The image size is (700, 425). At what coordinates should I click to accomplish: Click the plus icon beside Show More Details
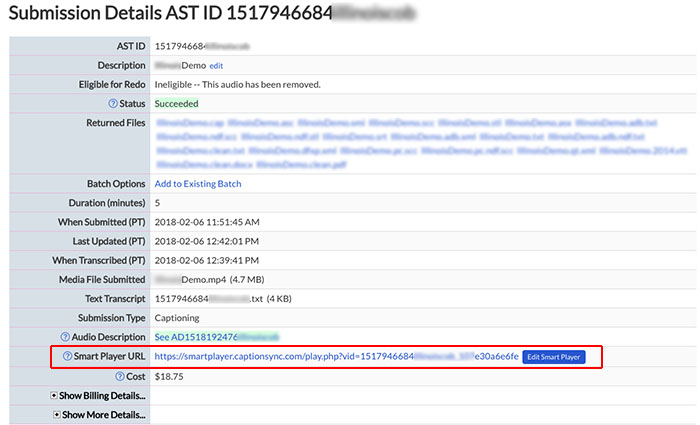pos(57,414)
